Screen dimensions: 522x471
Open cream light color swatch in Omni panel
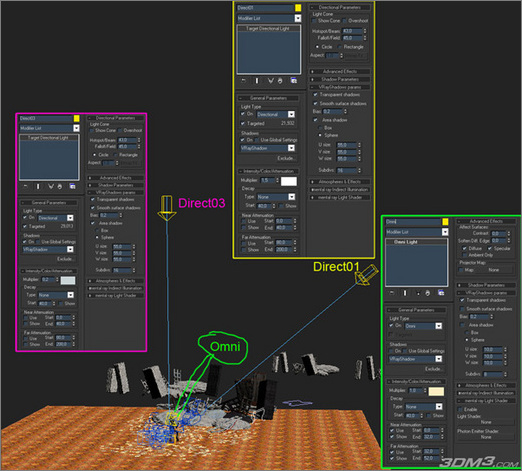click(436, 391)
